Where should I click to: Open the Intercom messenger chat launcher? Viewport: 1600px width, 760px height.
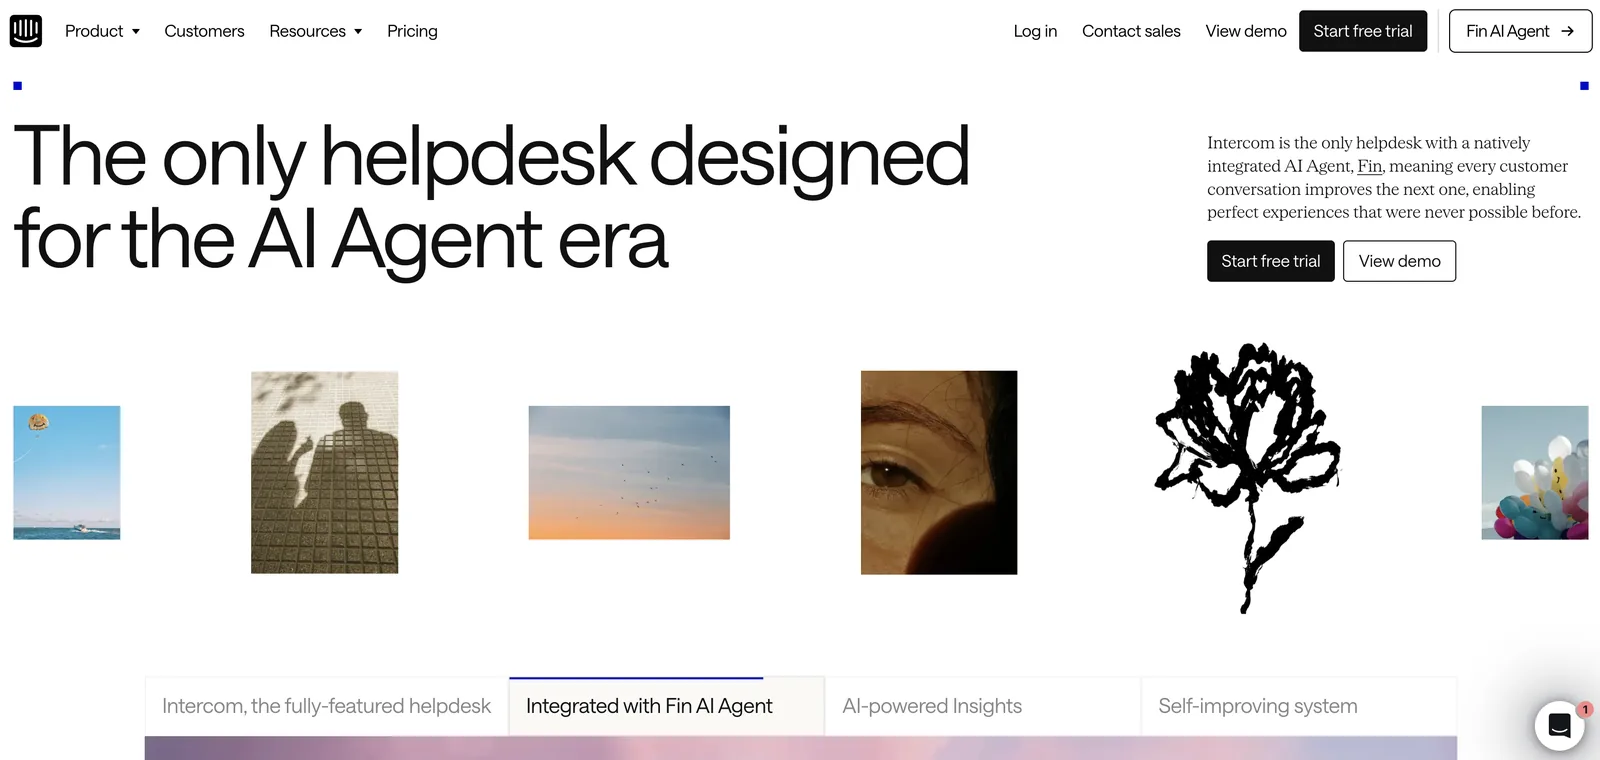point(1559,725)
